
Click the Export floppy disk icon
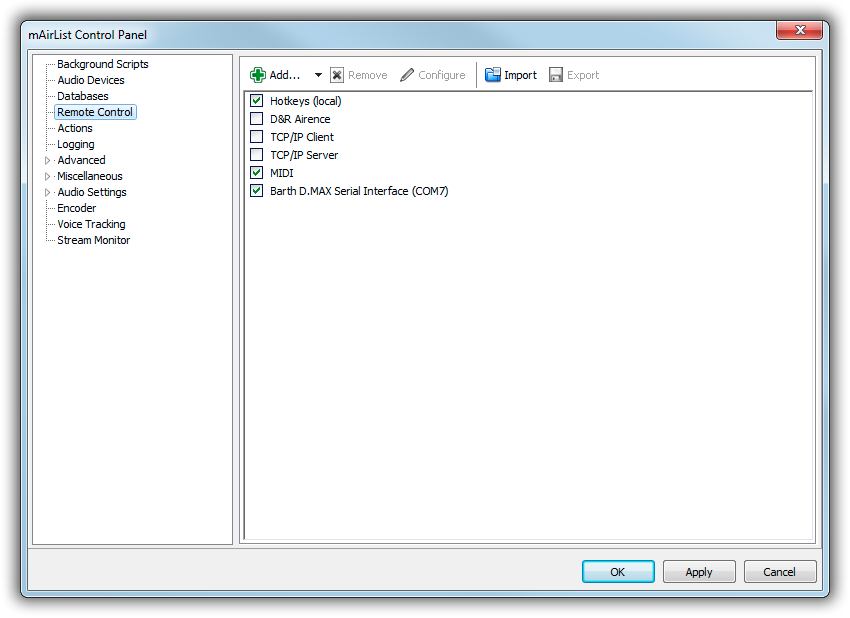click(556, 75)
